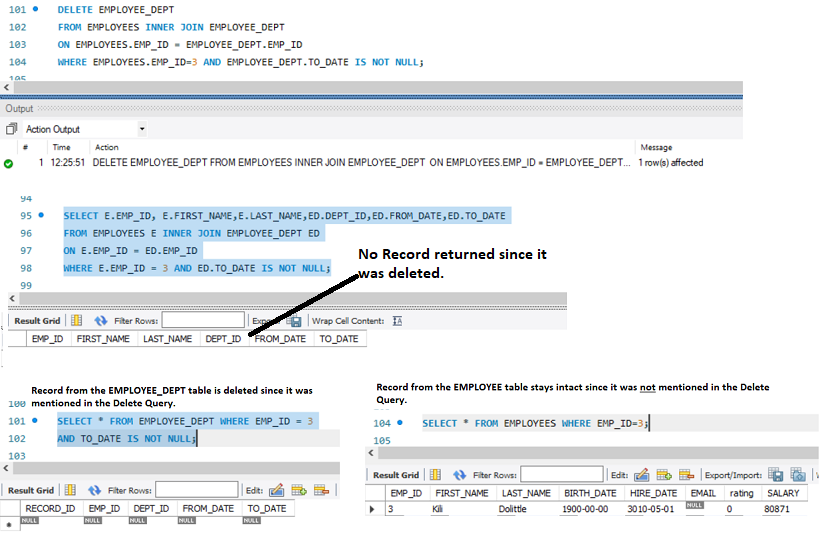Viewport: 820px width, 540px height.
Task: Click the edit row pencil icon in the Export/Import toolbar
Action: (641, 474)
